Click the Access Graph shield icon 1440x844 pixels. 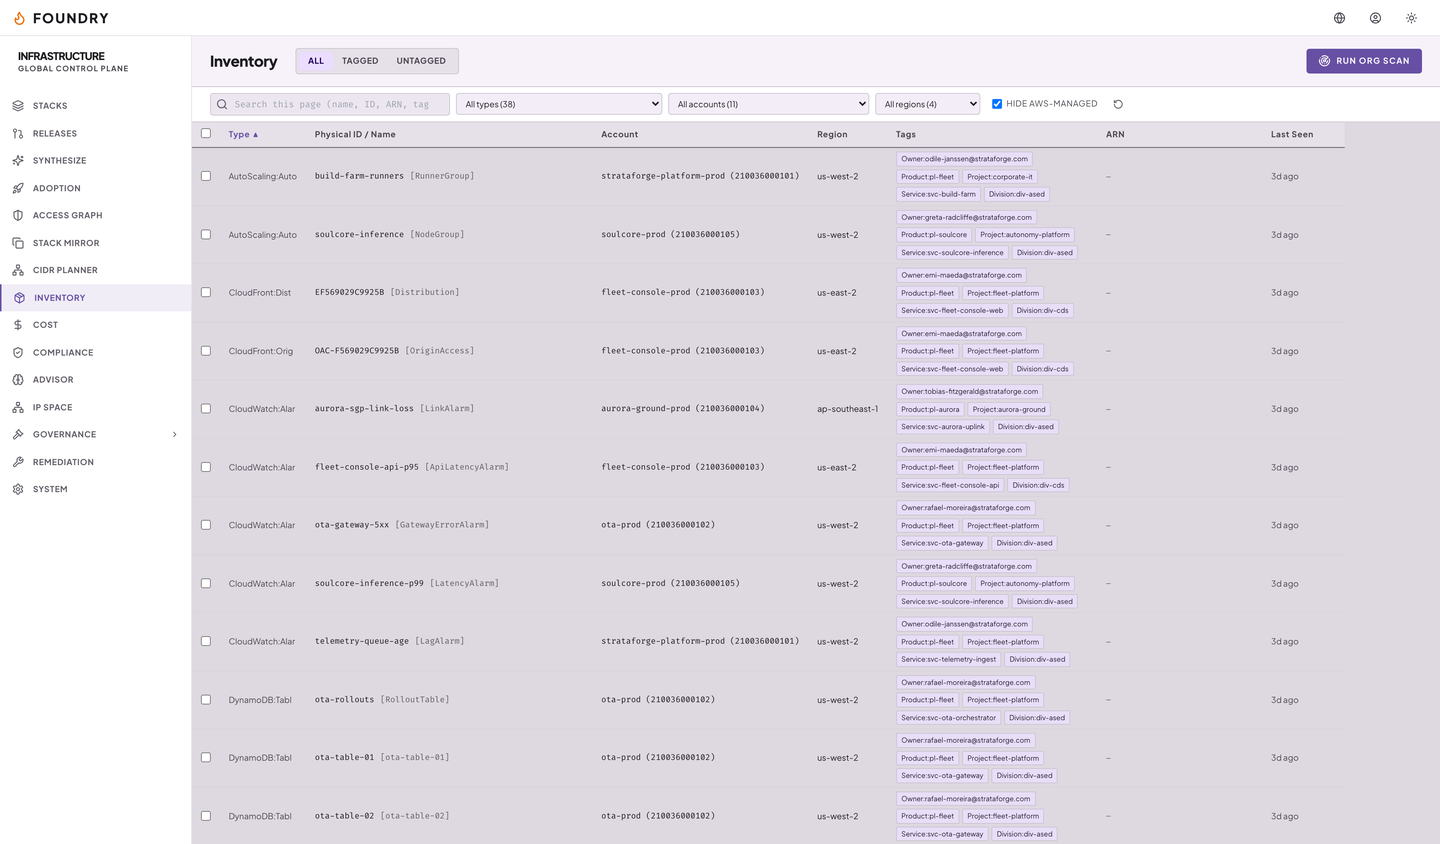pyautogui.click(x=18, y=215)
